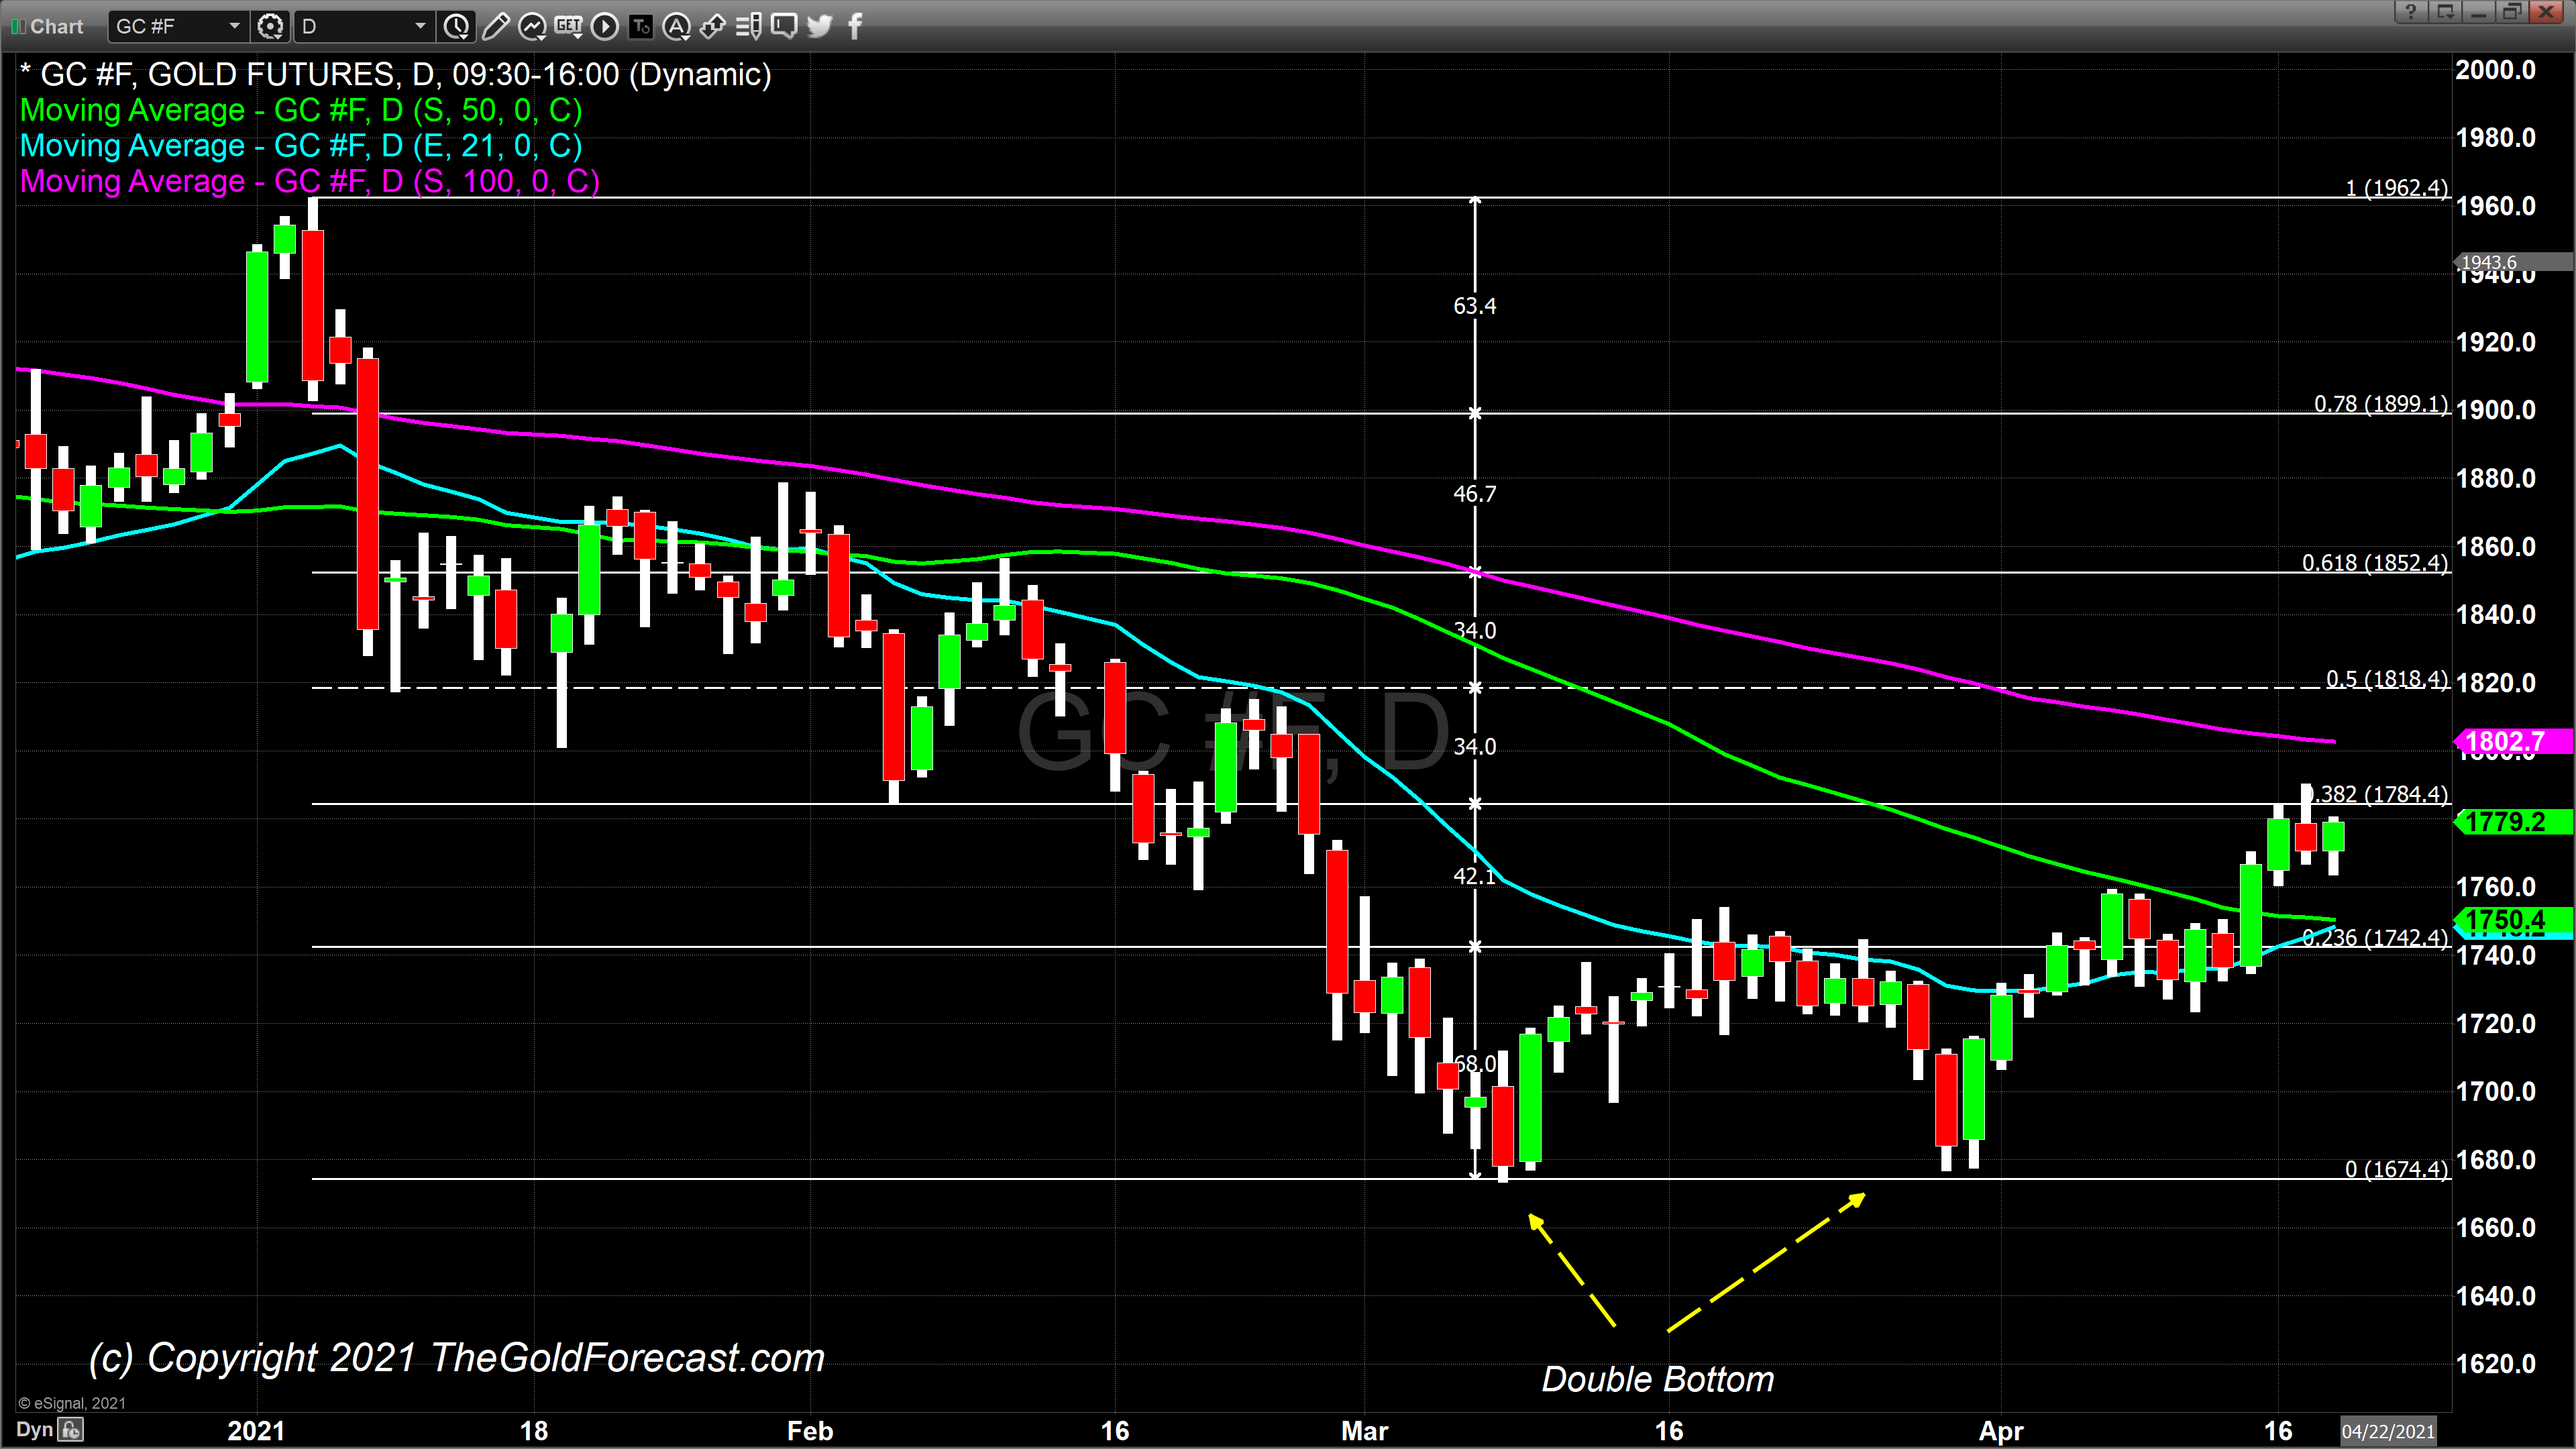This screenshot has width=2576, height=1449.
Task: Click the 1779.2 green price tag
Action: [x=2513, y=822]
